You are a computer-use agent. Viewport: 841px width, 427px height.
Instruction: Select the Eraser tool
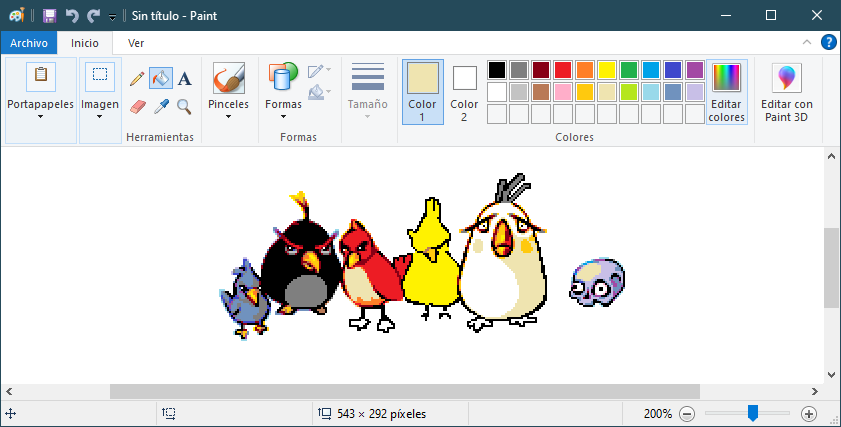click(138, 107)
